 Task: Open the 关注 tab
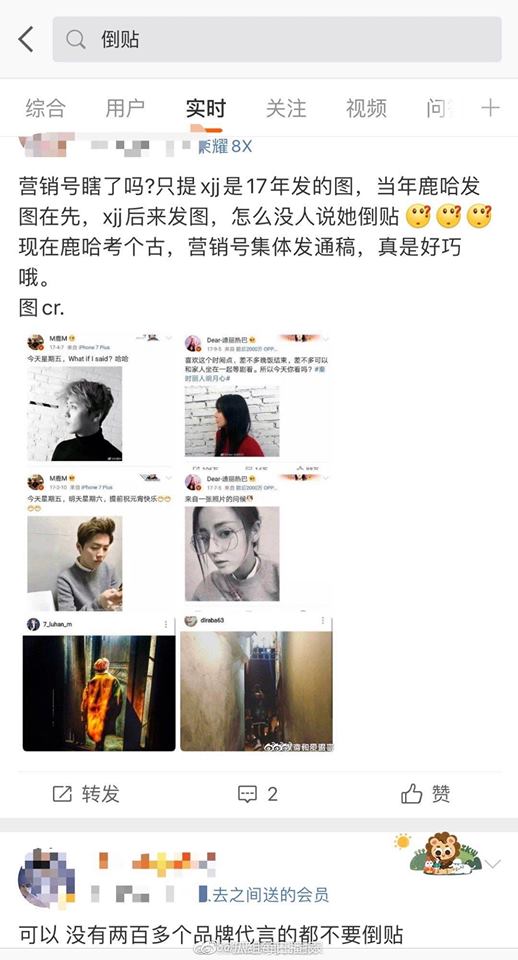click(x=286, y=108)
